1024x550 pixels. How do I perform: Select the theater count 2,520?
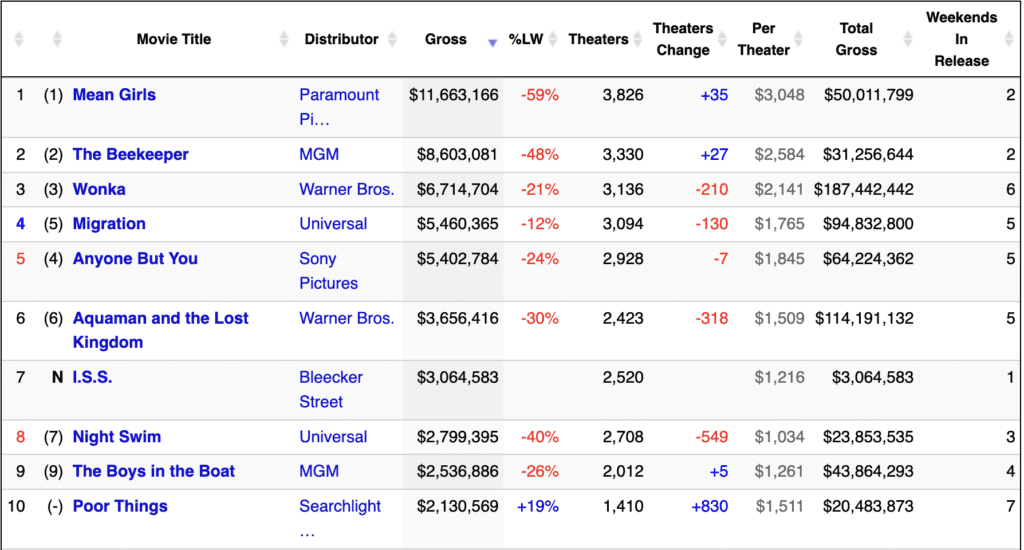click(623, 378)
